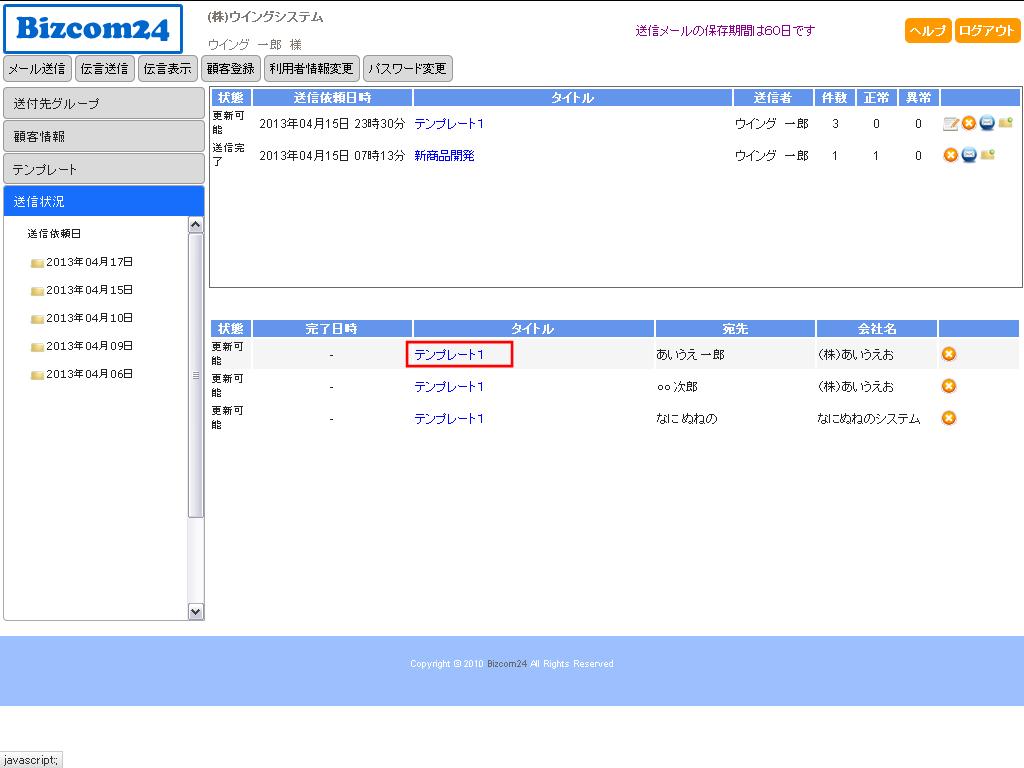Click the orange delete icon in 新商品開発 row

pyautogui.click(x=951, y=155)
